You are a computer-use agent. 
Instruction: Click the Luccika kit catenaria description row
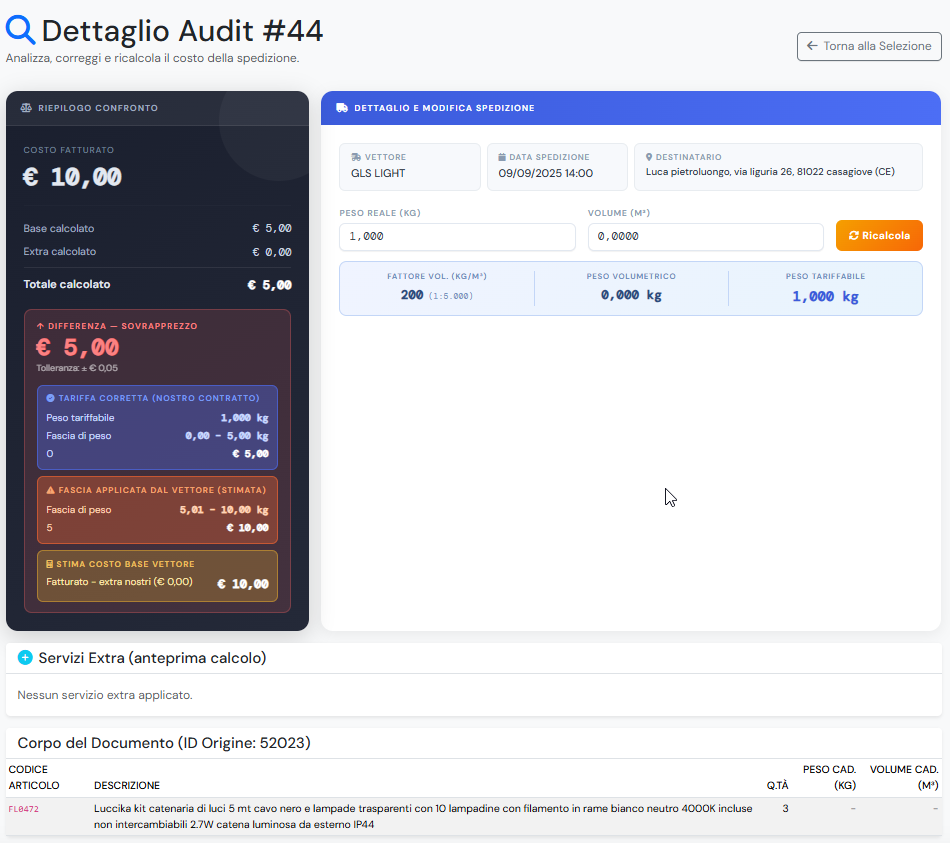(423, 816)
